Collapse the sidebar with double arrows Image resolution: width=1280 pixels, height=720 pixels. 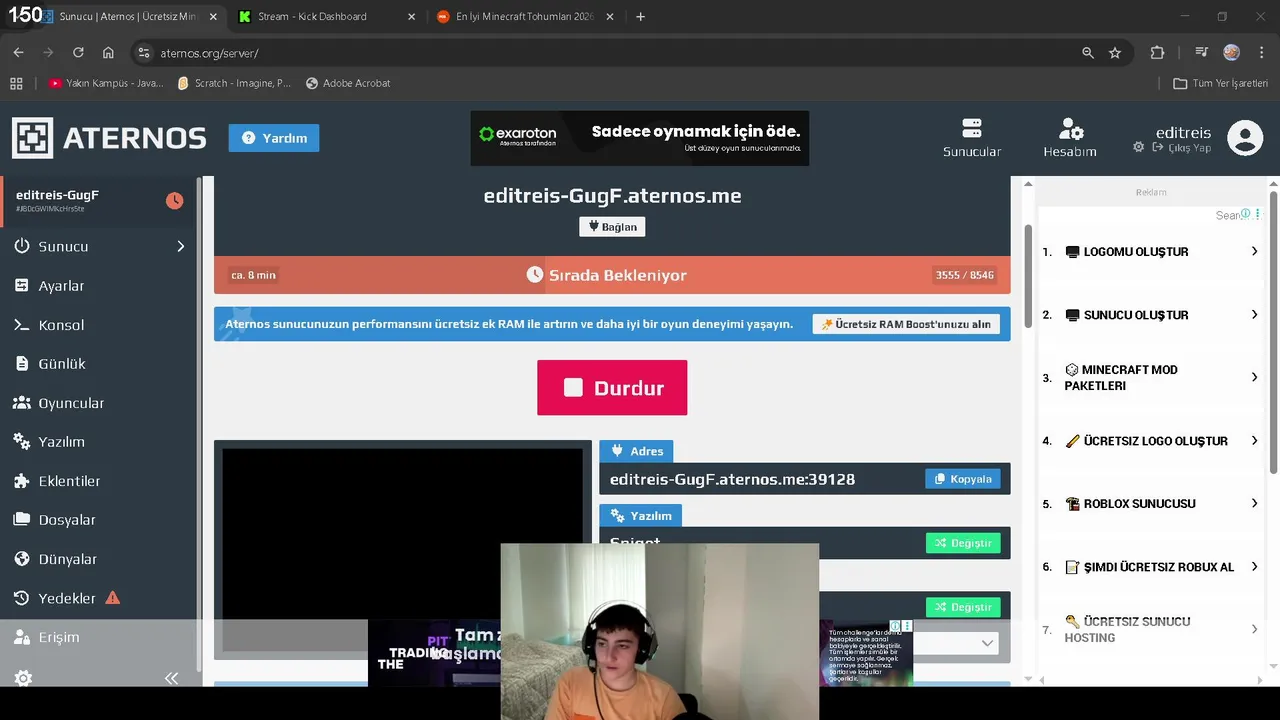click(171, 678)
